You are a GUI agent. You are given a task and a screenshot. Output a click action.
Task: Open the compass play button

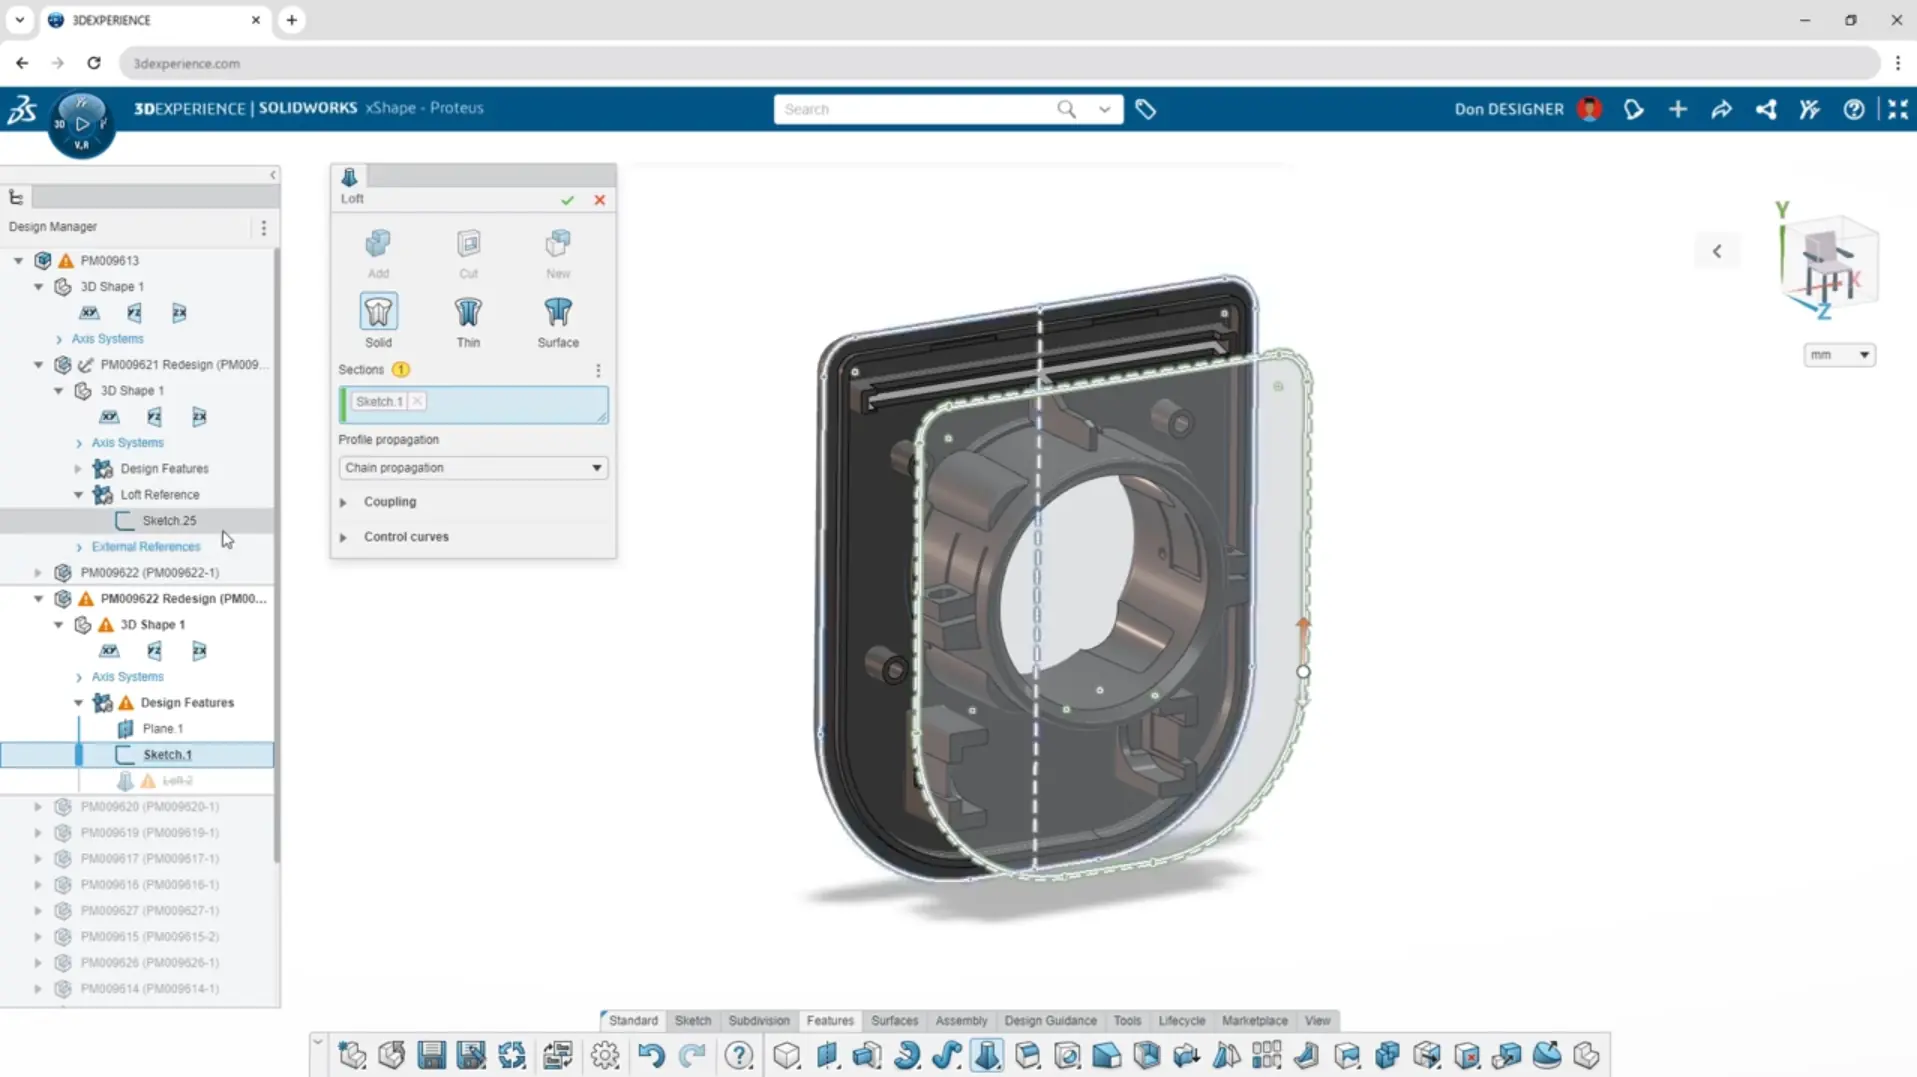[81, 124]
